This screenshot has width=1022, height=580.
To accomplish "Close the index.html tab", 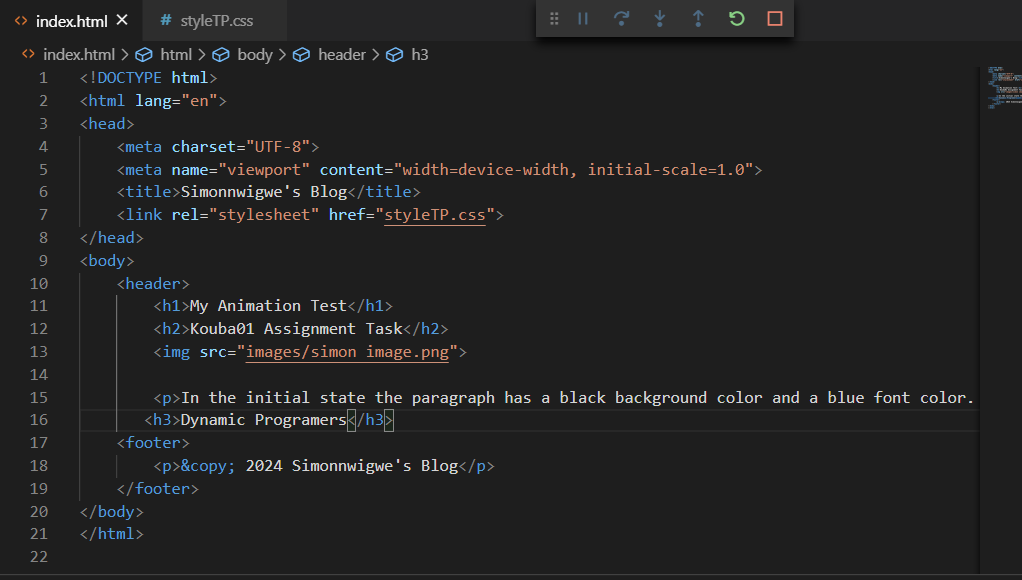I will pyautogui.click(x=122, y=20).
